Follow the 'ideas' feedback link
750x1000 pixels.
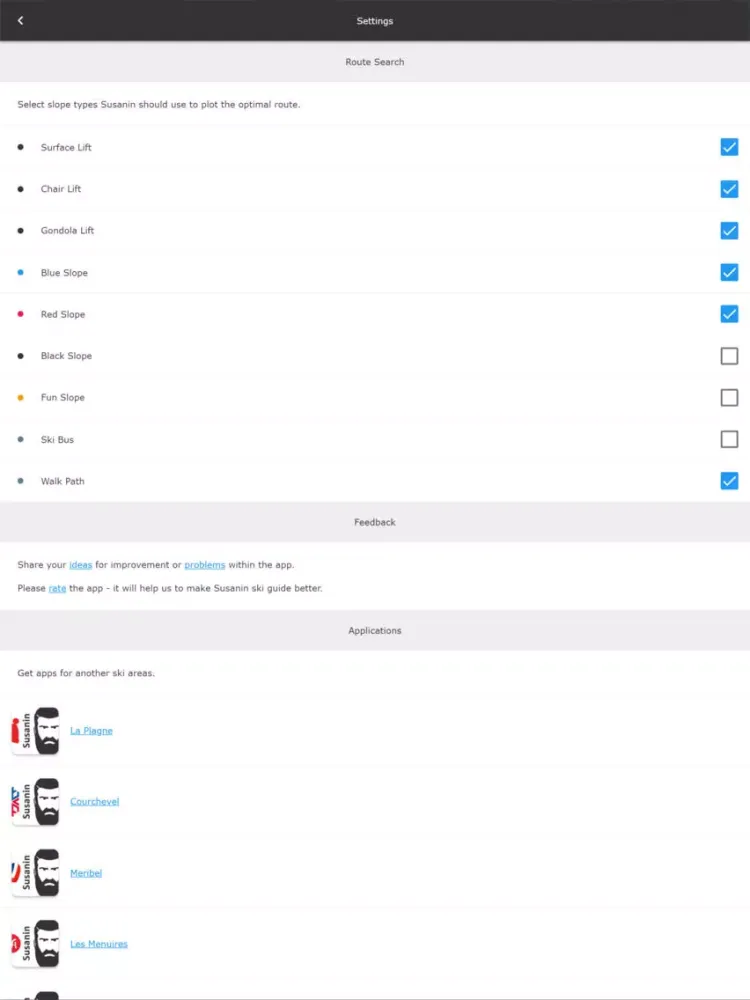[x=80, y=565]
